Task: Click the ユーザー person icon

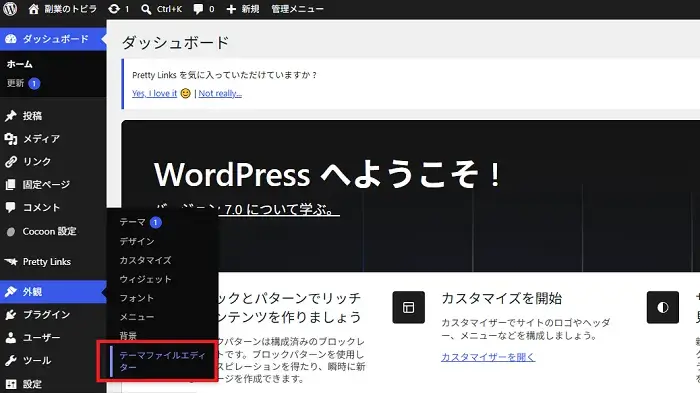Action: [11, 338]
